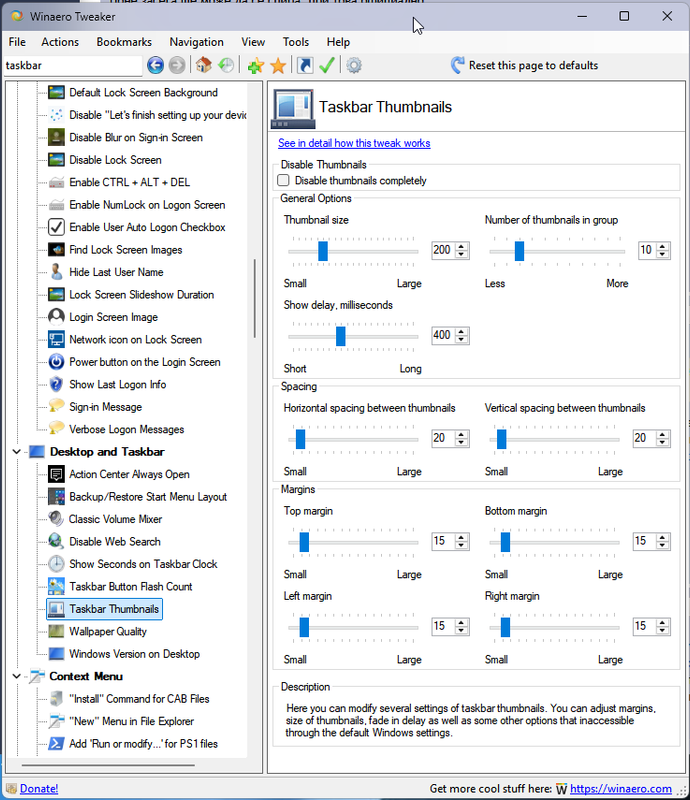Click the taskbar search text box
The height and width of the screenshot is (800, 690).
pos(72,65)
